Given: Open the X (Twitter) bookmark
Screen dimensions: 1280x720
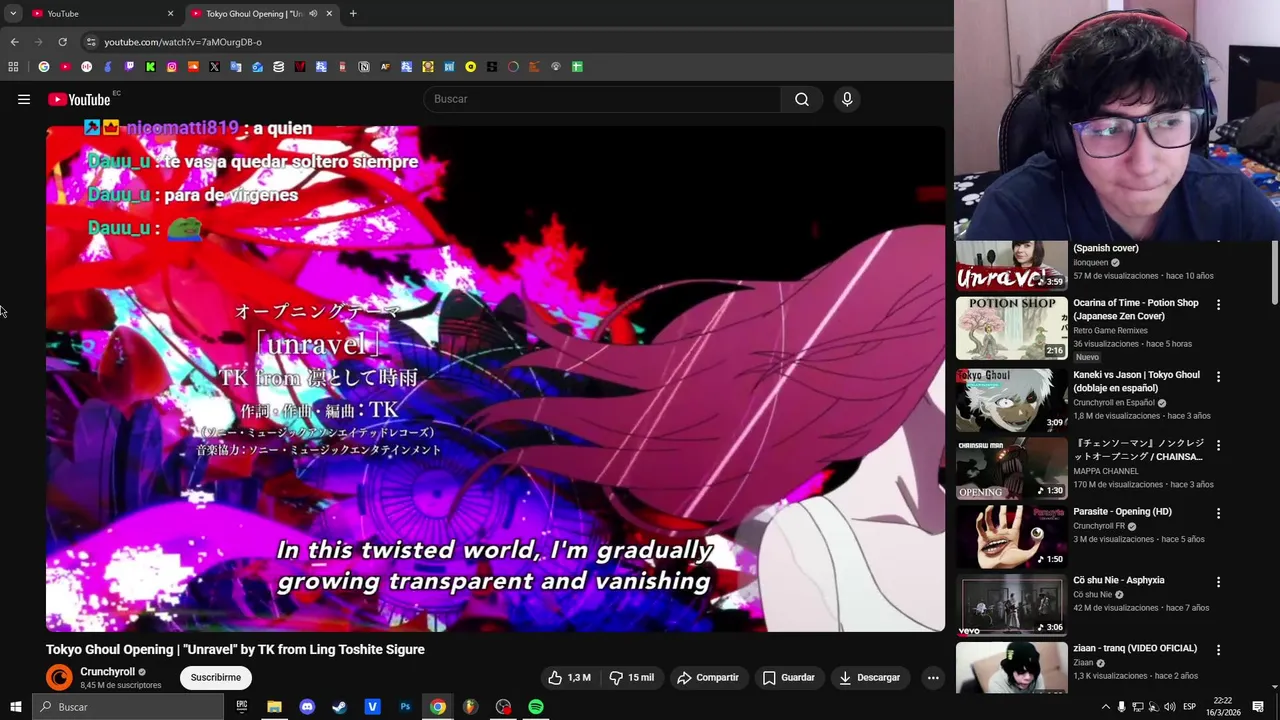Looking at the screenshot, I should [x=214, y=67].
